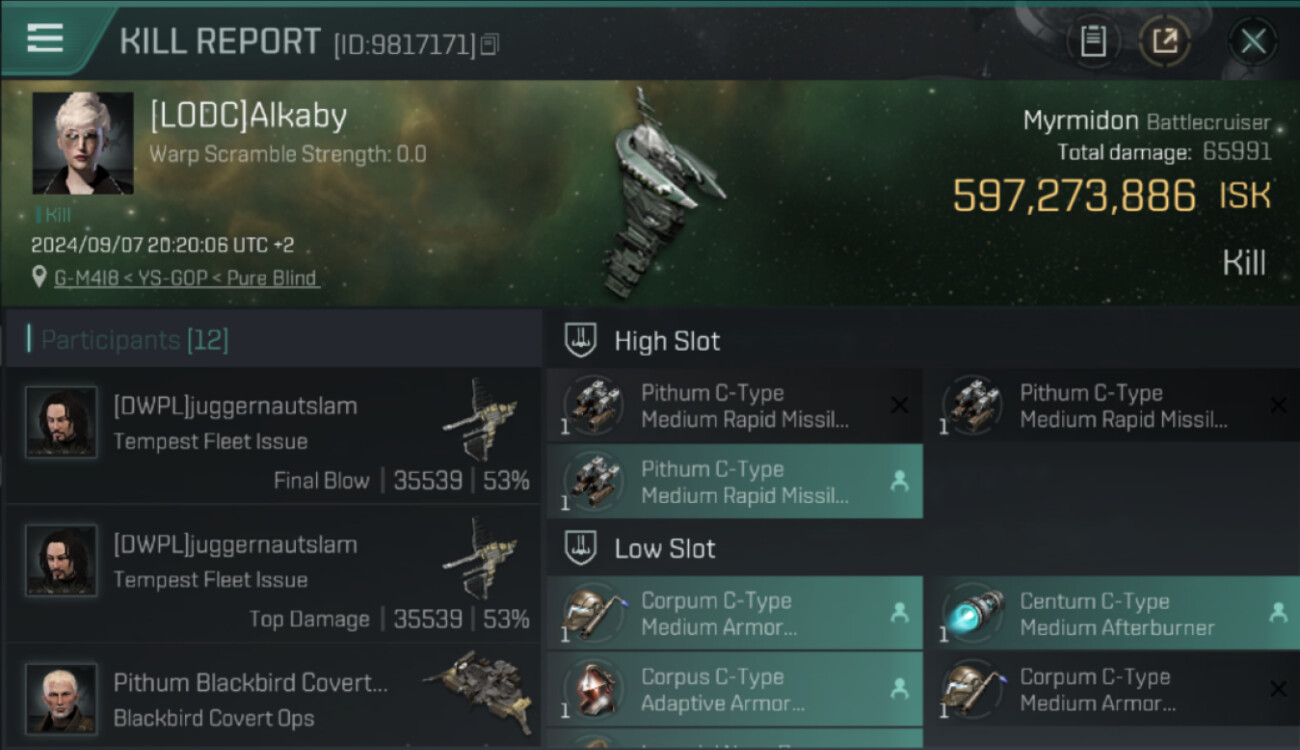This screenshot has width=1300, height=750.
Task: Open the clipboard report icon
Action: (x=1093, y=41)
